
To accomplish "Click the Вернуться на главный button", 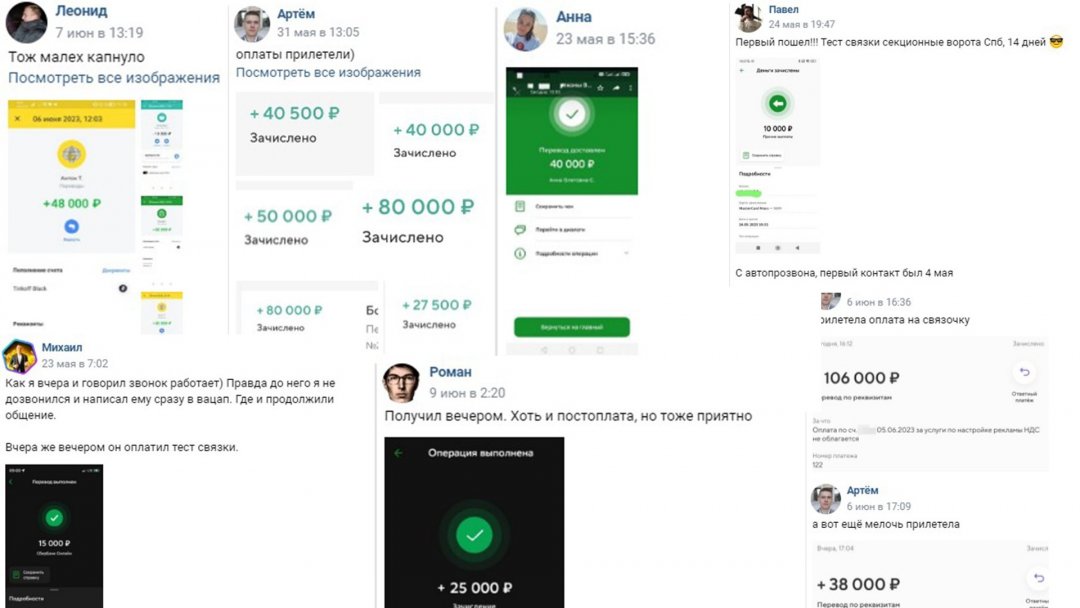I will pos(572,327).
